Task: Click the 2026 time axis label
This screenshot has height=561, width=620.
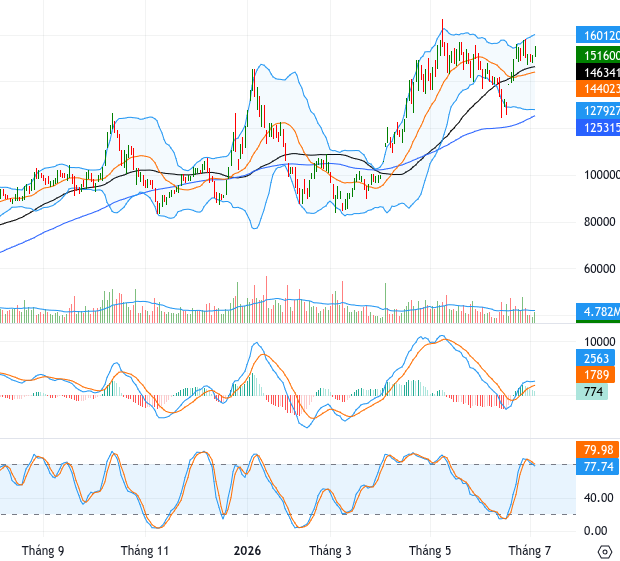Action: 247,550
